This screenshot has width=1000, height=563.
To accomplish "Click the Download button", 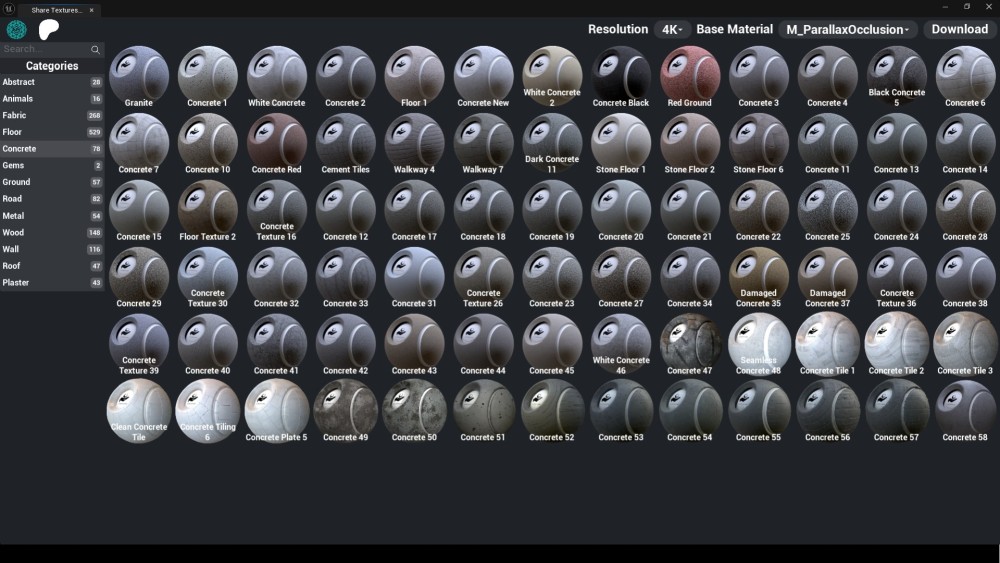I will click(x=960, y=29).
